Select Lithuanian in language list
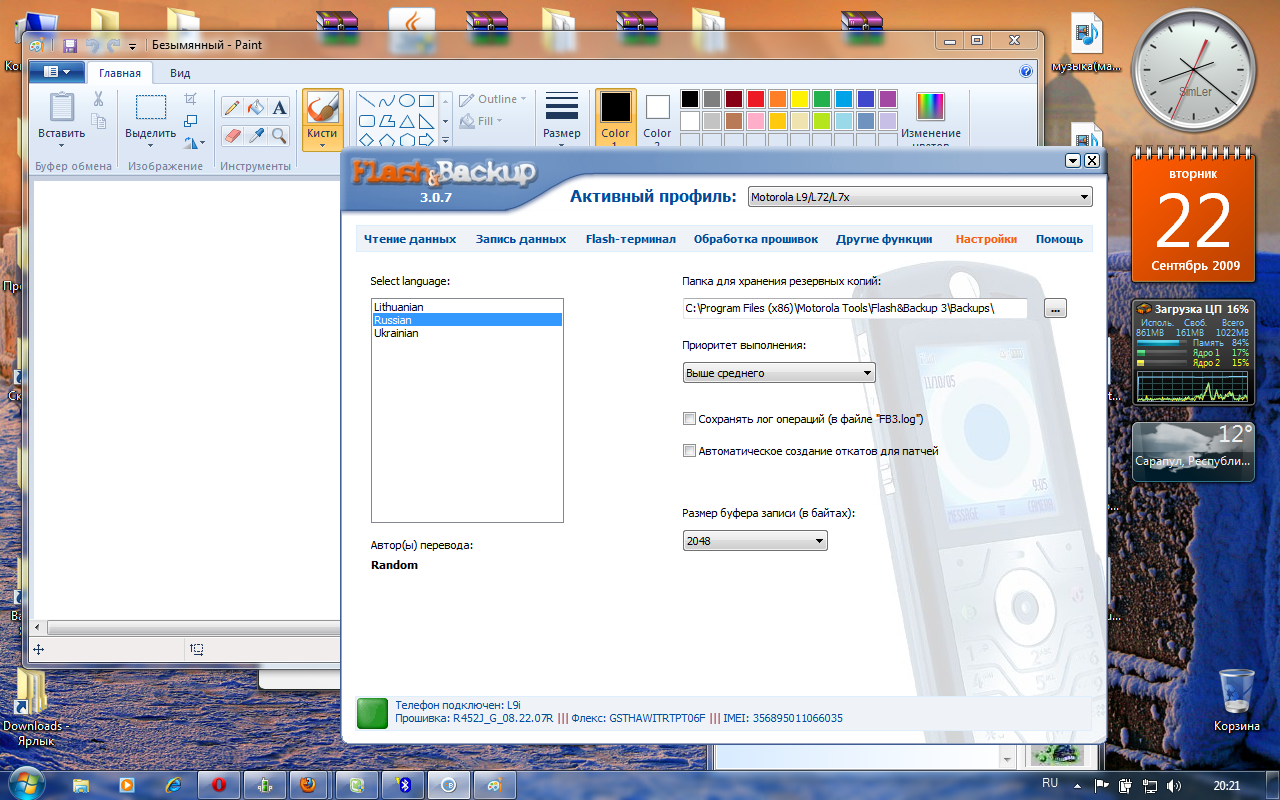Image resolution: width=1280 pixels, height=800 pixels. click(467, 307)
